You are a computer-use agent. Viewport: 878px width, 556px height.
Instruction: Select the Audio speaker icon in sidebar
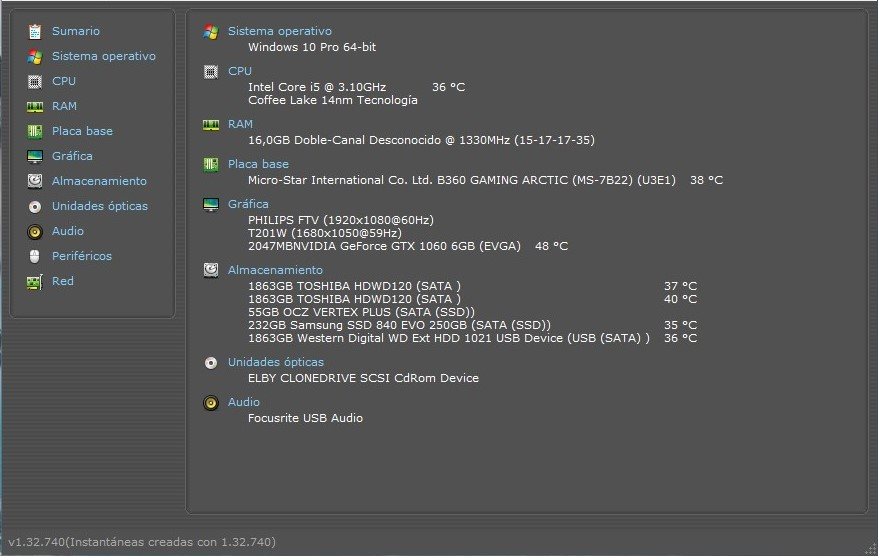coord(35,232)
